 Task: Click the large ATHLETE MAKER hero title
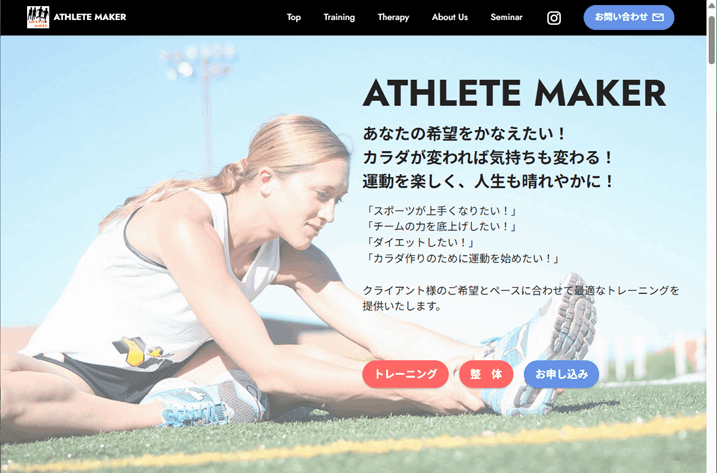pyautogui.click(x=514, y=93)
